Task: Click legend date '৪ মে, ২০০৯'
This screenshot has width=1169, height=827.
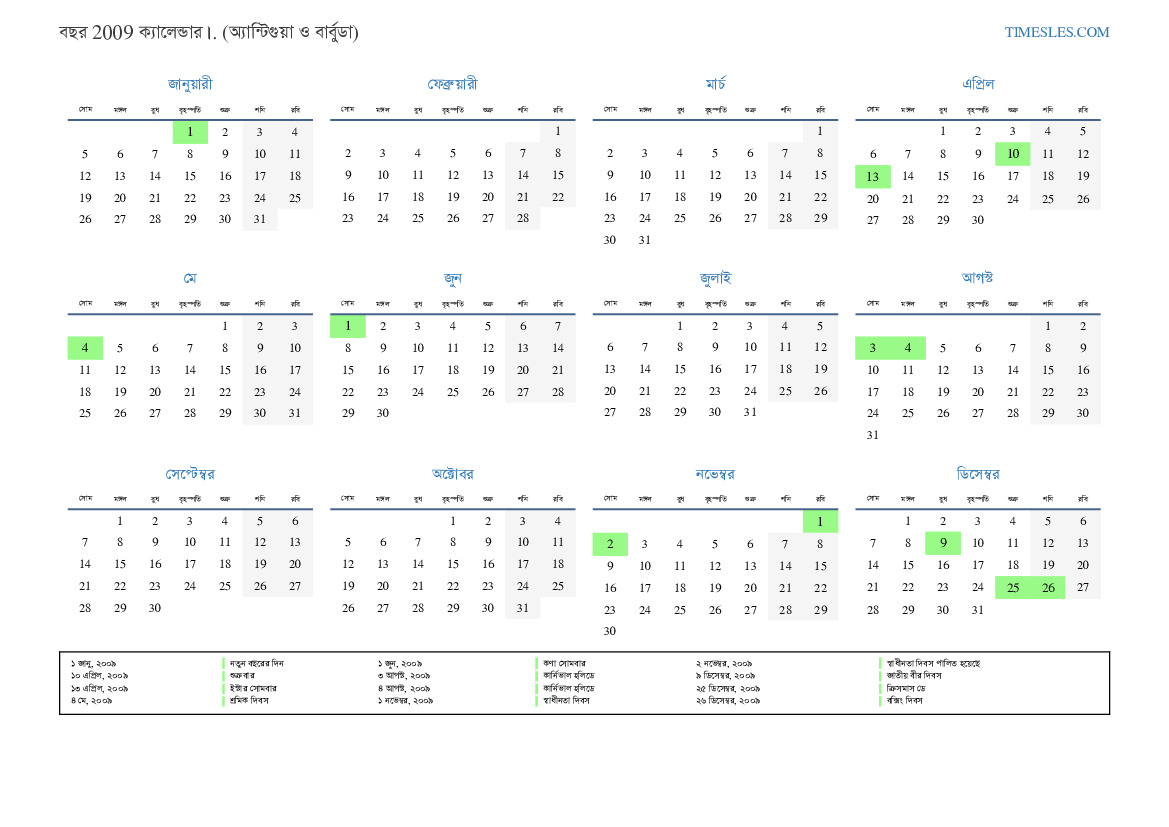Action: 91,700
